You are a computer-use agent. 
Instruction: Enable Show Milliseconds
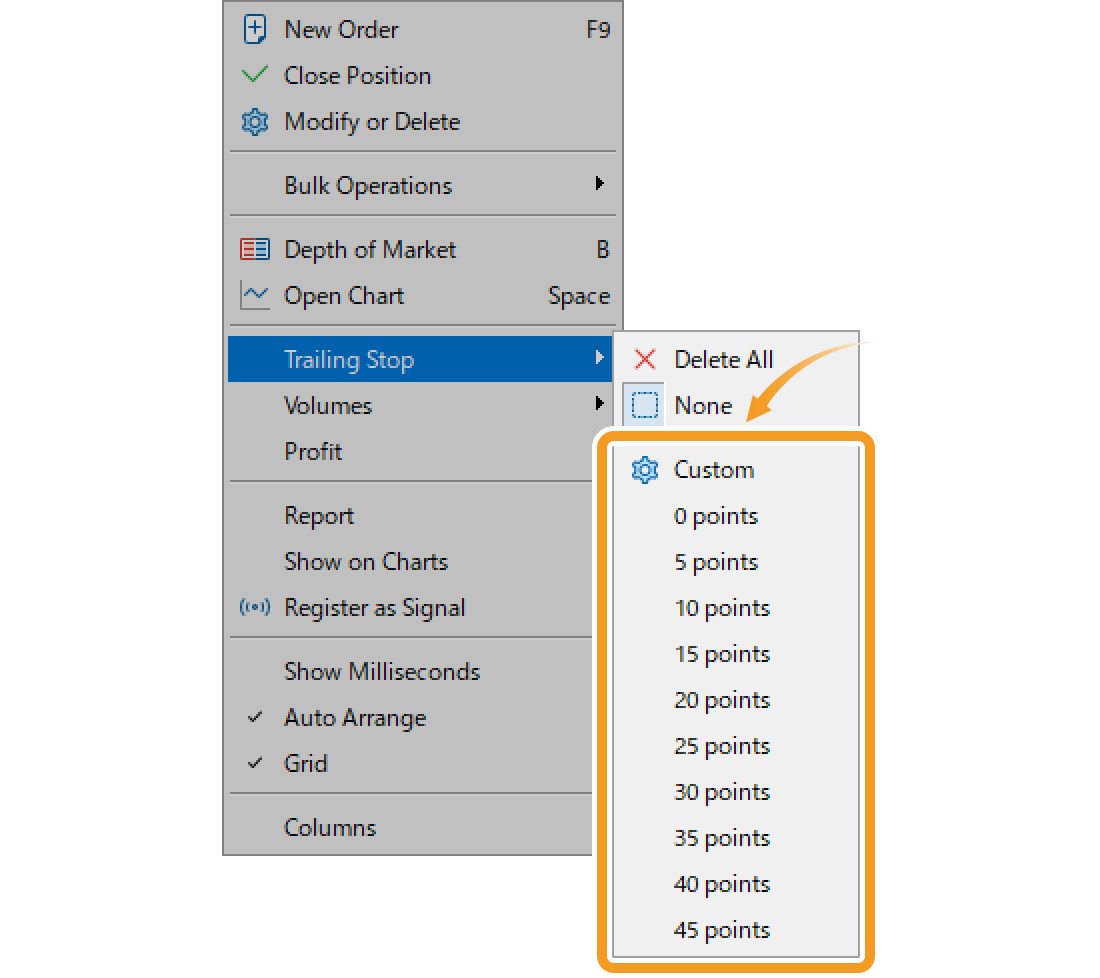pyautogui.click(x=382, y=671)
